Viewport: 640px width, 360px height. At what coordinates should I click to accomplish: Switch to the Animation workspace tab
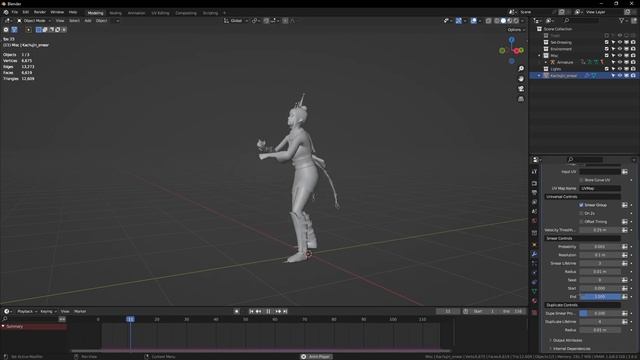pyautogui.click(x=136, y=13)
